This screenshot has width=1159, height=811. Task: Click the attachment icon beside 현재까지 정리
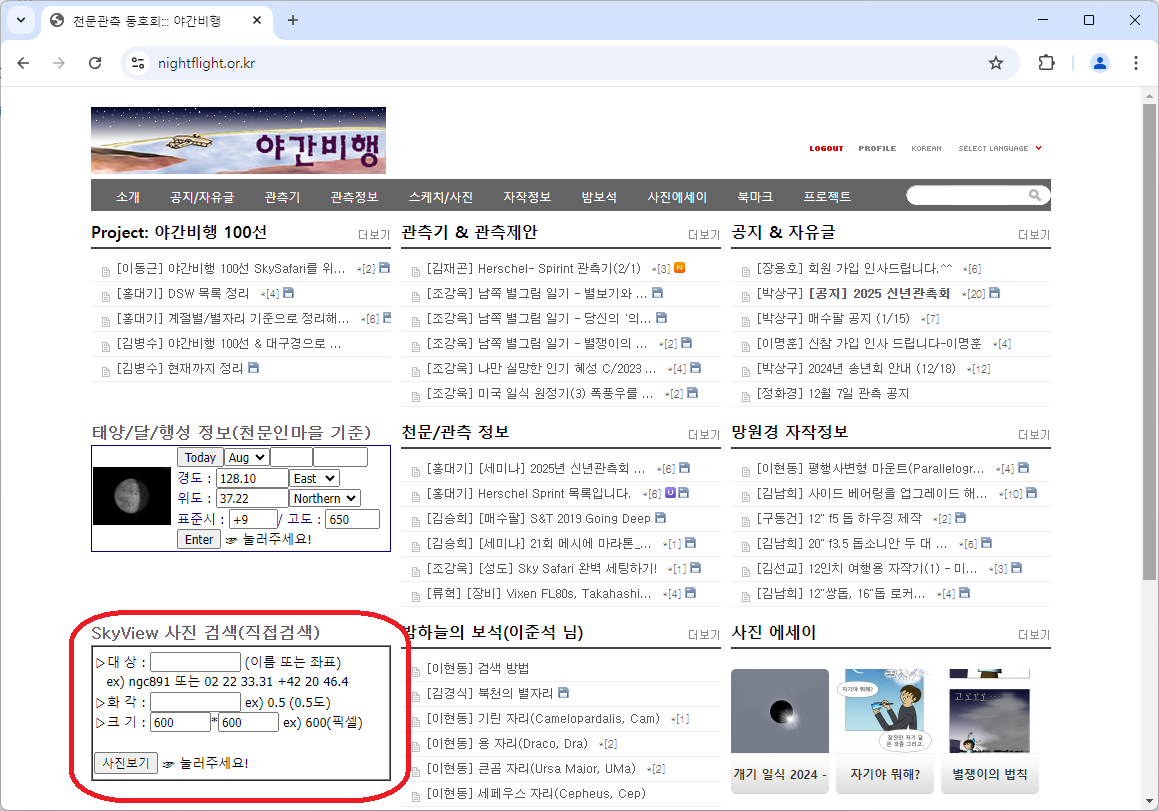[253, 367]
